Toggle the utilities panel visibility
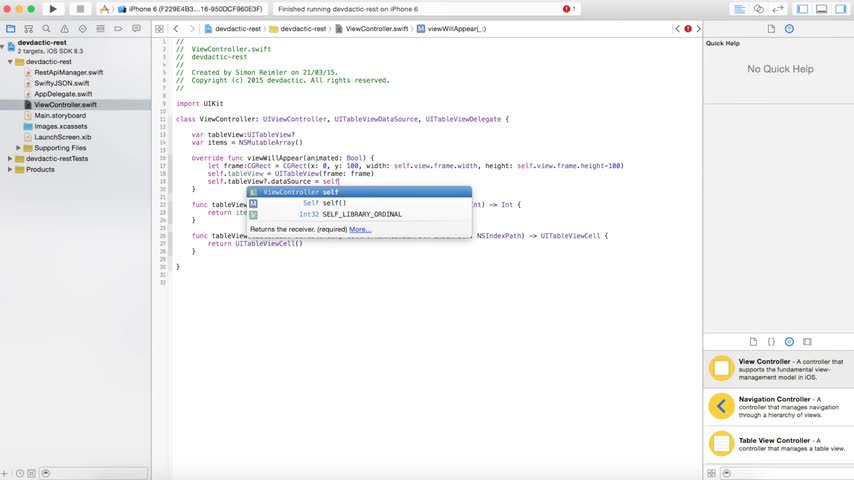Screen dimensions: 854x480 pos(840,9)
